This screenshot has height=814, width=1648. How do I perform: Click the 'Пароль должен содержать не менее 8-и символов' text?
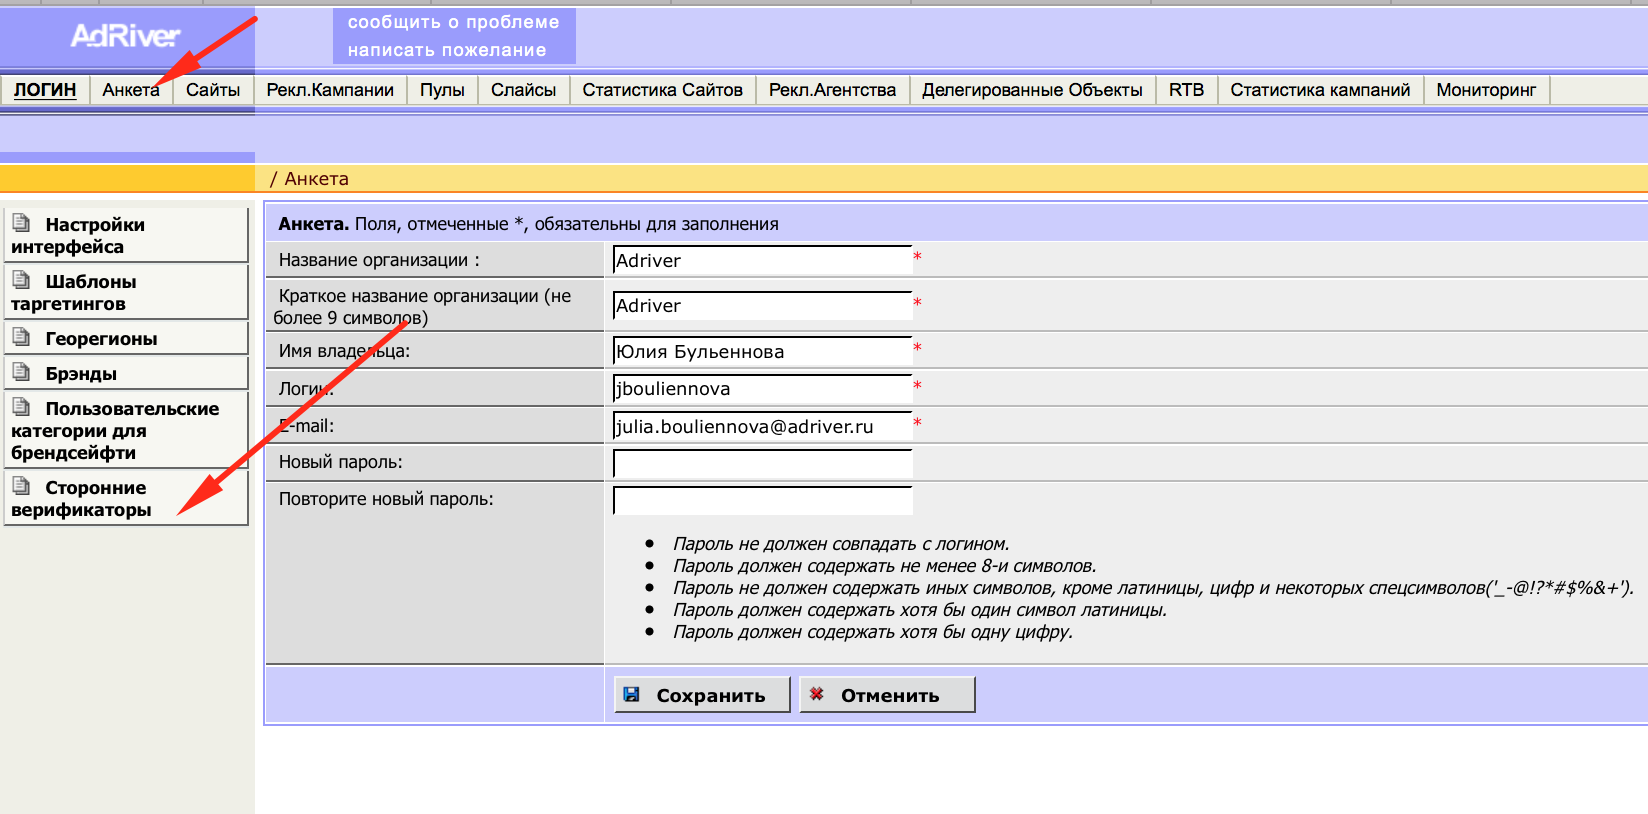tap(884, 566)
